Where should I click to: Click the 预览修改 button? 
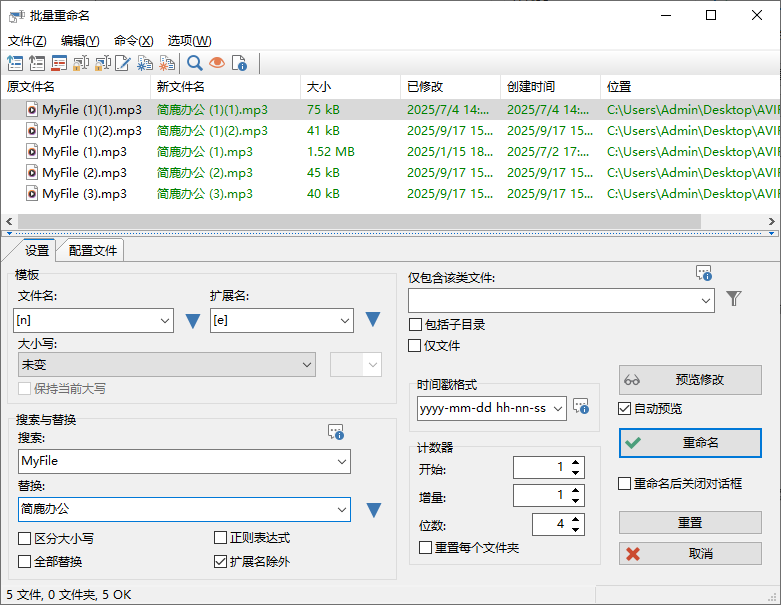point(690,380)
